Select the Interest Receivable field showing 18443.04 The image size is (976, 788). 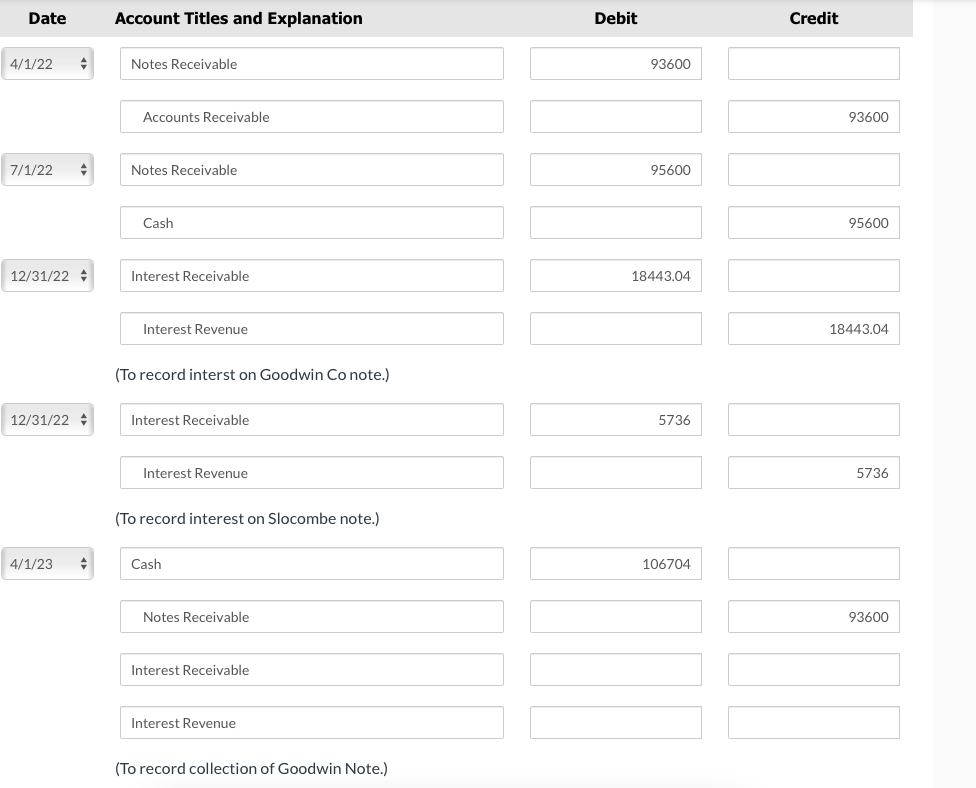coord(615,275)
